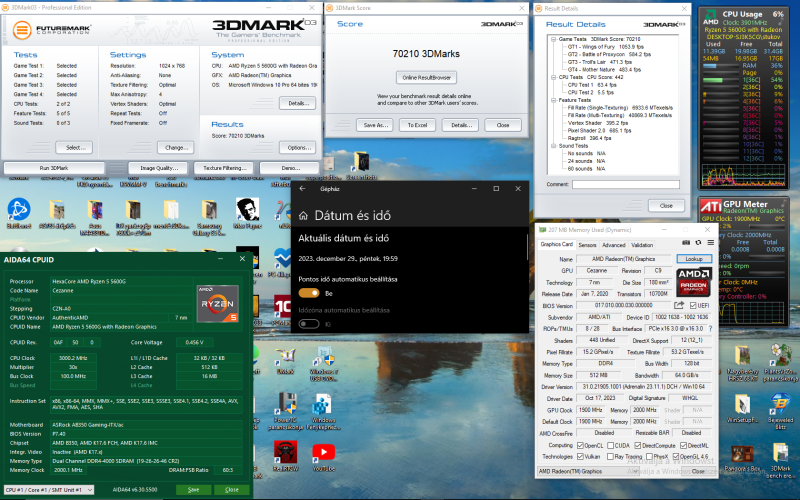Click Lookup button in GPU-Z
Image resolution: width=800 pixels, height=500 pixels.
click(x=694, y=259)
